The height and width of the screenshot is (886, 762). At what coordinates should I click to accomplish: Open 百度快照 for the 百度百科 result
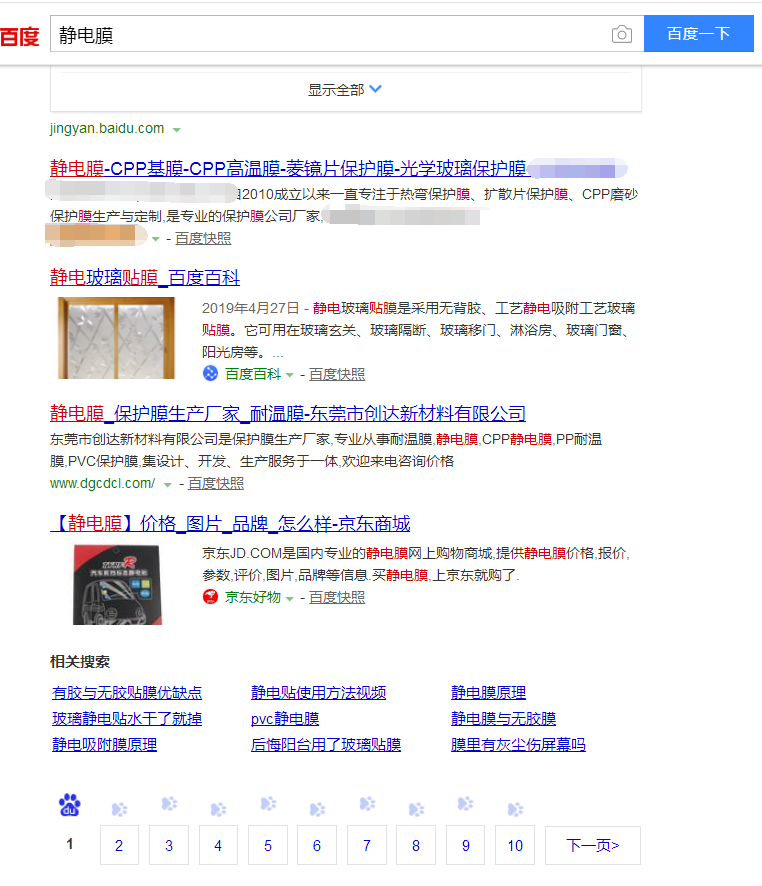(337, 374)
